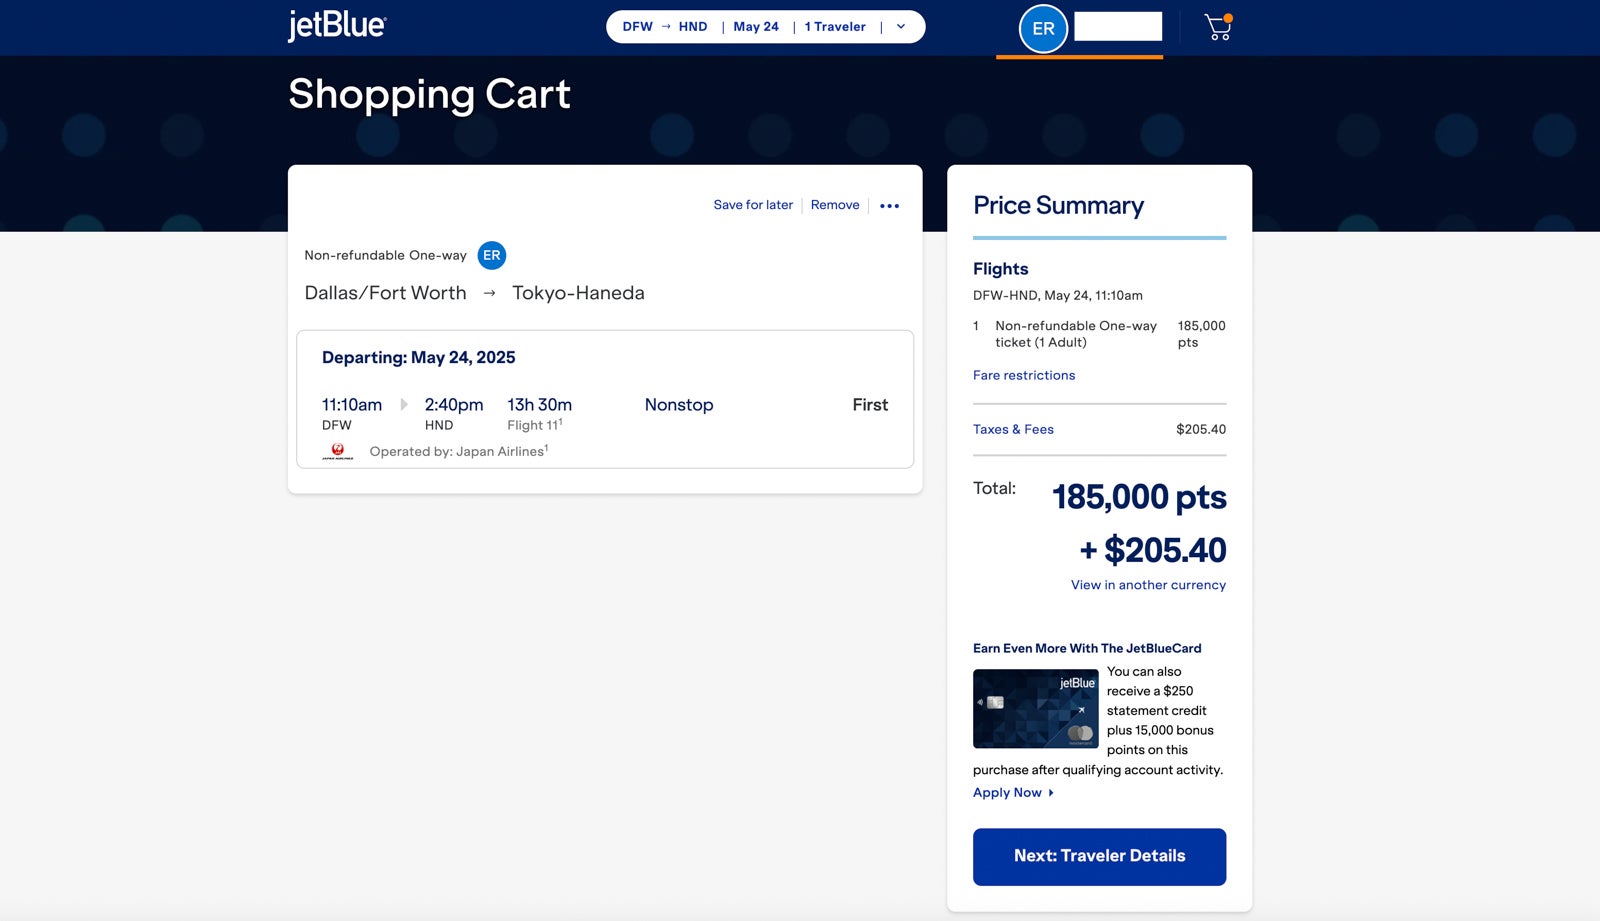Click Tokyo-Haneda destination text

pyautogui.click(x=578, y=293)
